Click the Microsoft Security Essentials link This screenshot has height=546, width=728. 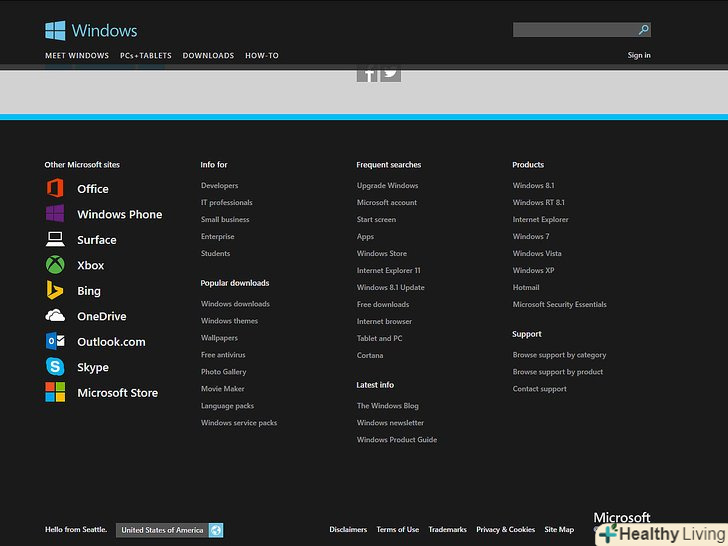tap(559, 305)
